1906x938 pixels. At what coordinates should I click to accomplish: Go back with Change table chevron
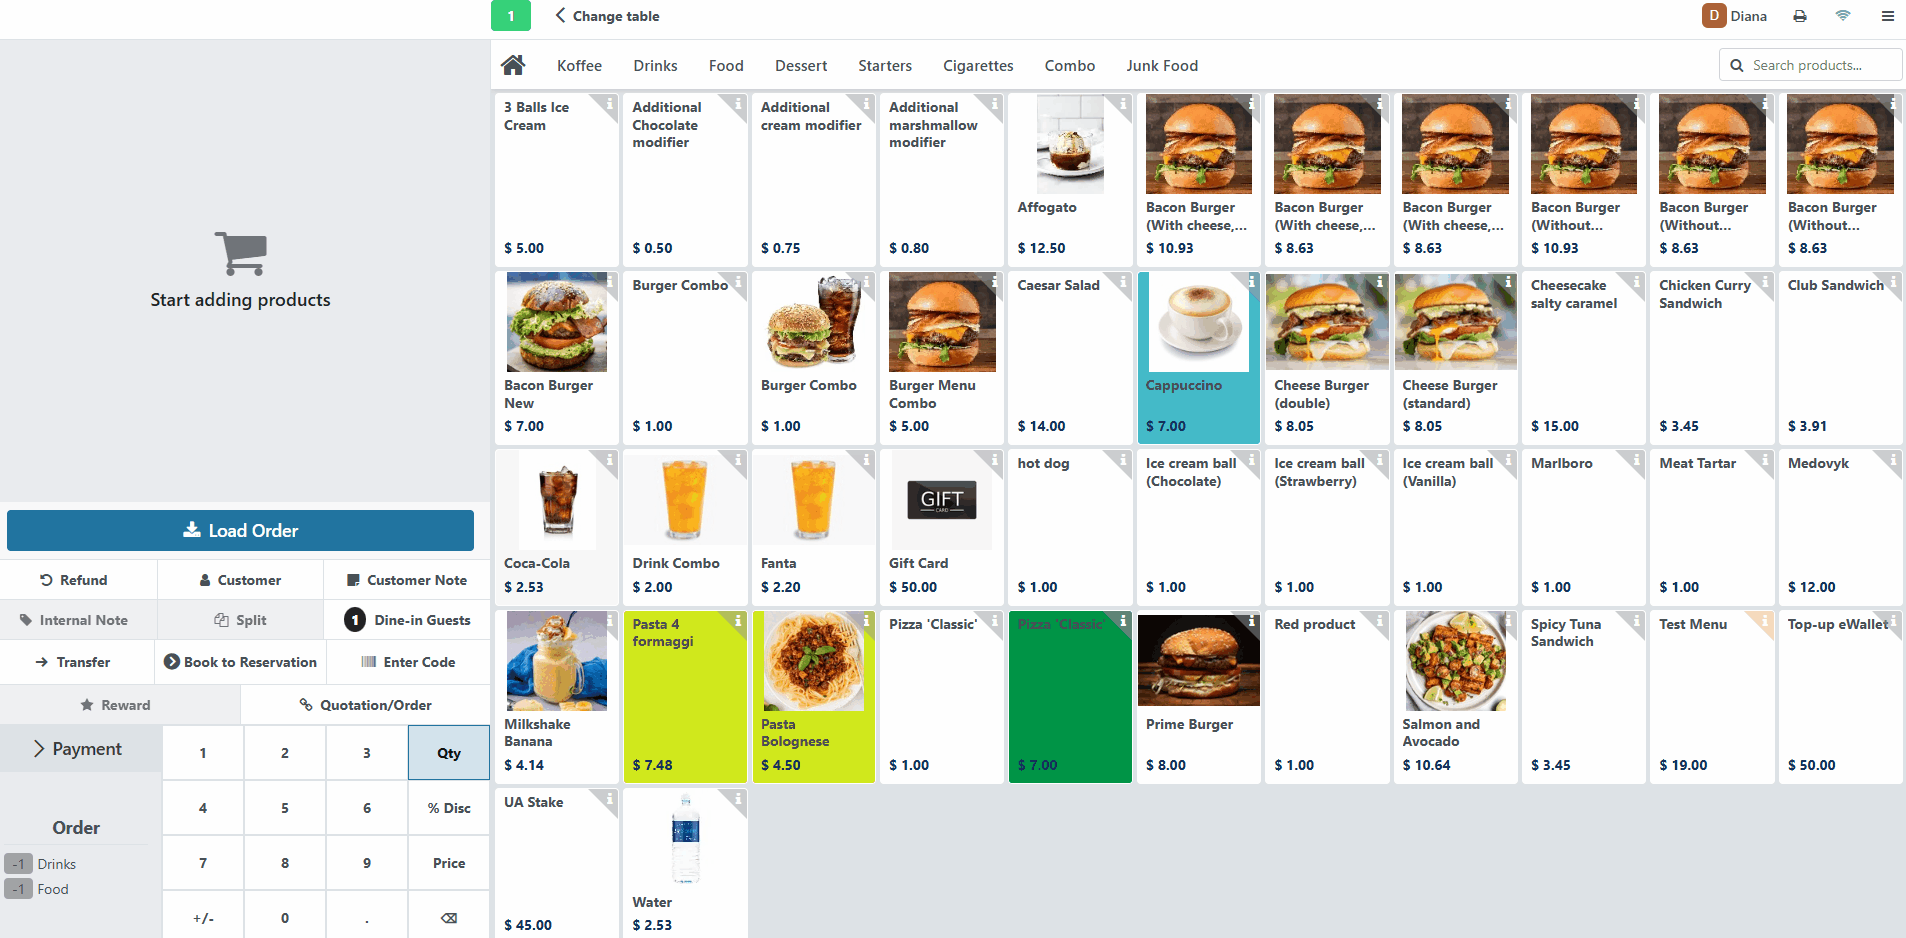tap(561, 16)
